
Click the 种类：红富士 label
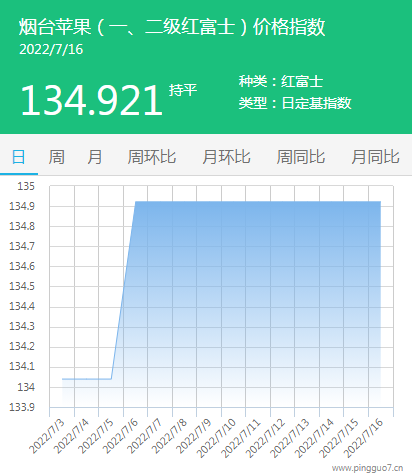[x=281, y=82]
